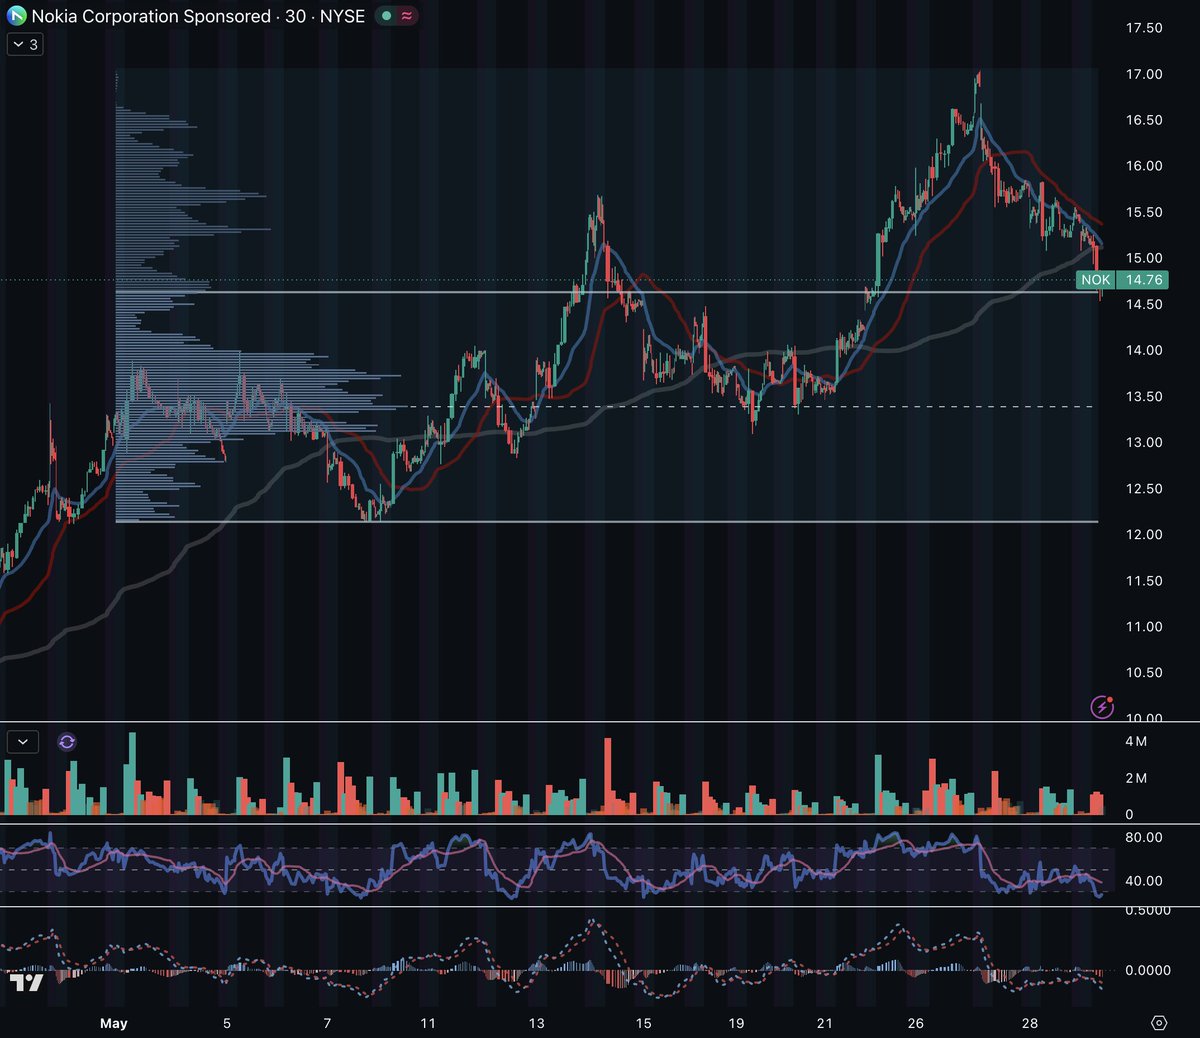Click the 15.50 price scale label
Screen dimensions: 1200x1038
(x=1144, y=212)
